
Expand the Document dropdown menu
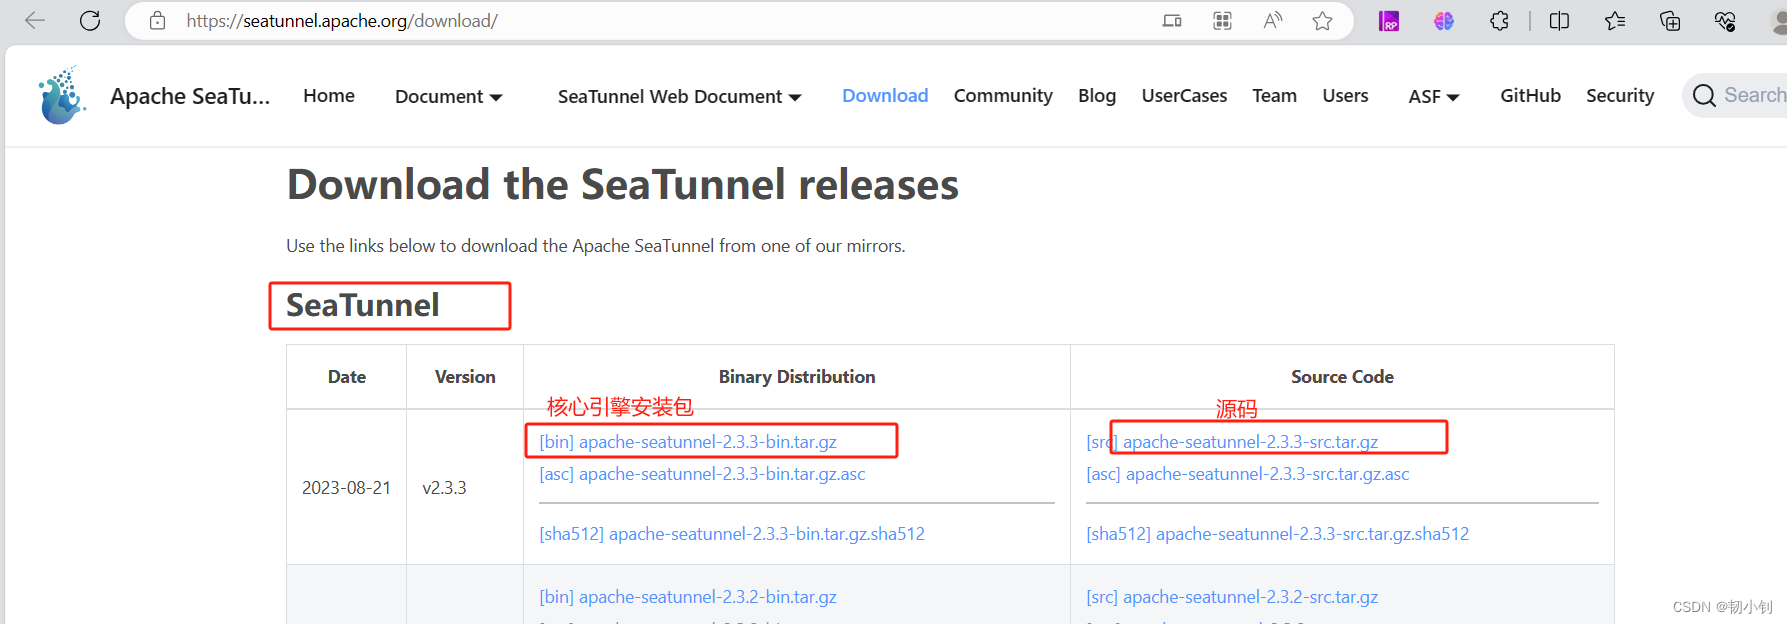coord(449,97)
